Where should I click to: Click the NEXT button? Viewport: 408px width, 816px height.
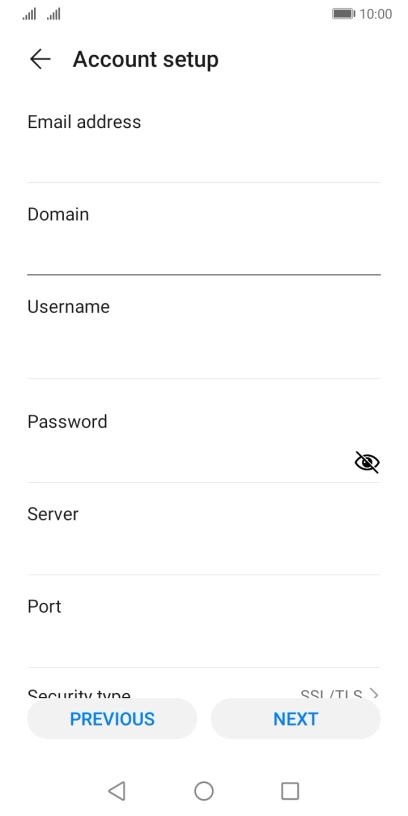pos(296,719)
